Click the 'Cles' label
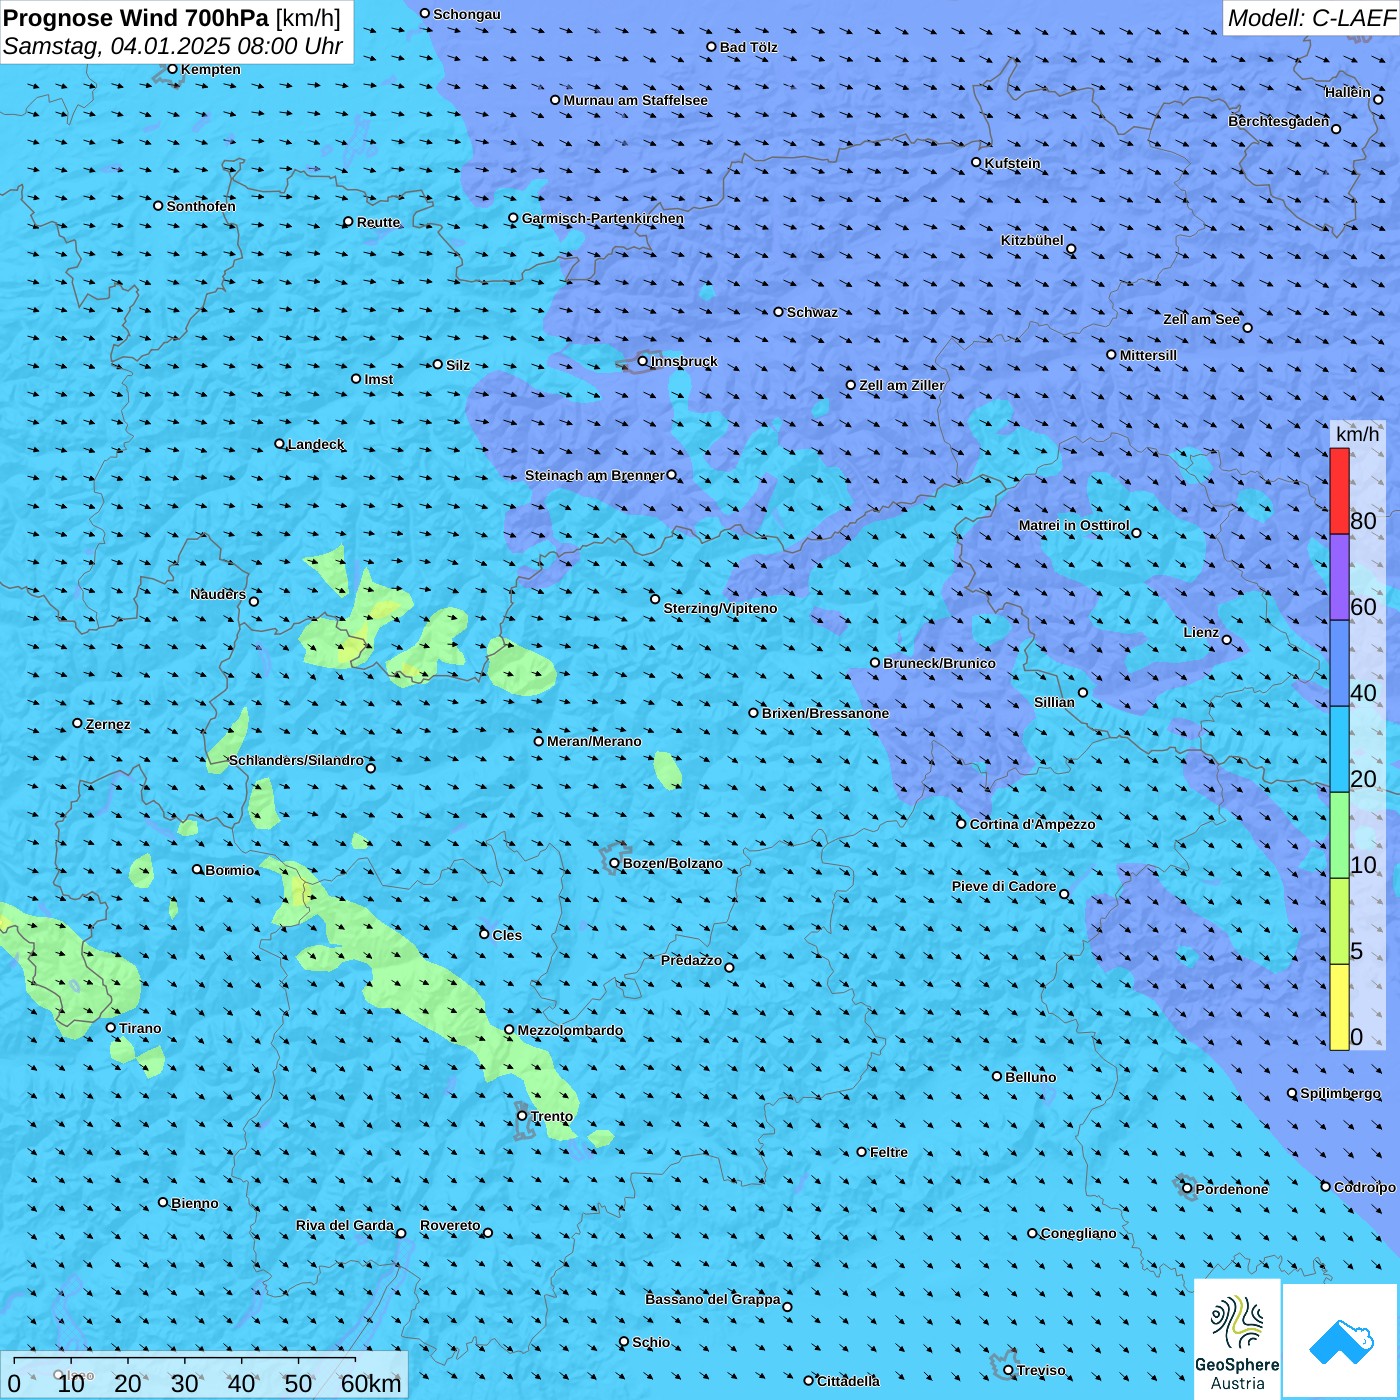The image size is (1400, 1400). coord(506,935)
